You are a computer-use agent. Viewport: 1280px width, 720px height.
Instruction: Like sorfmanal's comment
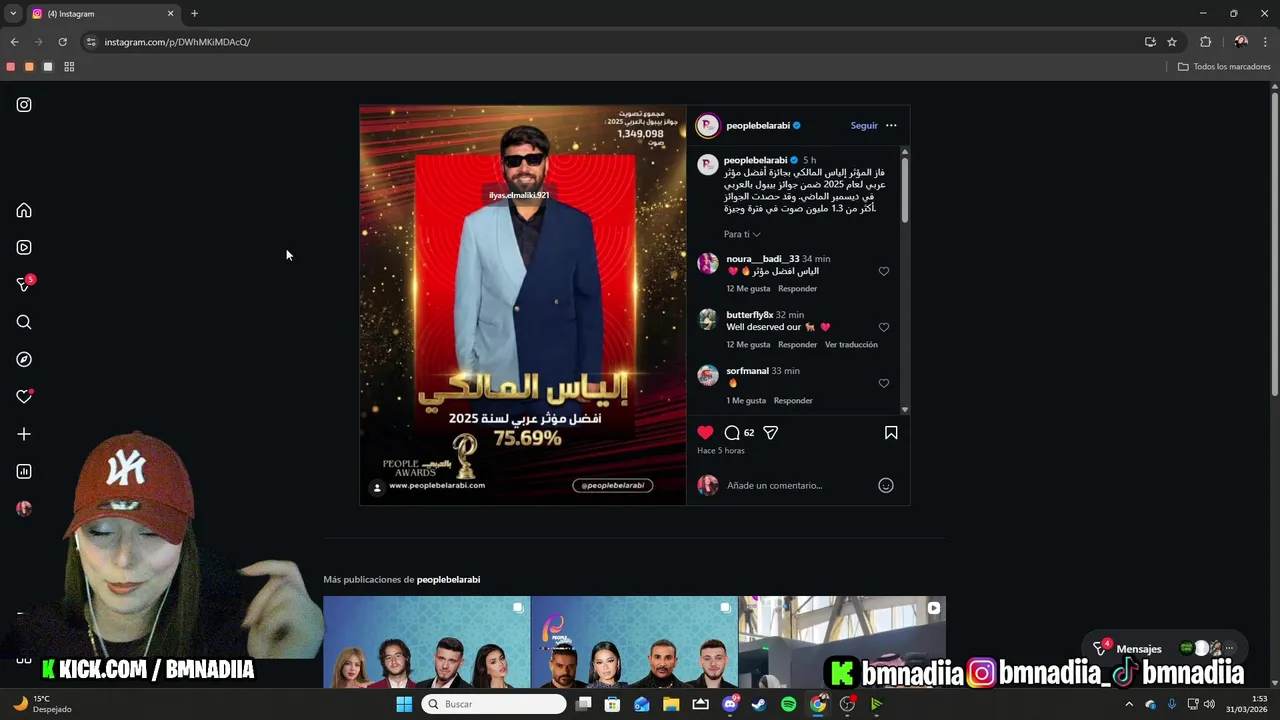[x=884, y=383]
